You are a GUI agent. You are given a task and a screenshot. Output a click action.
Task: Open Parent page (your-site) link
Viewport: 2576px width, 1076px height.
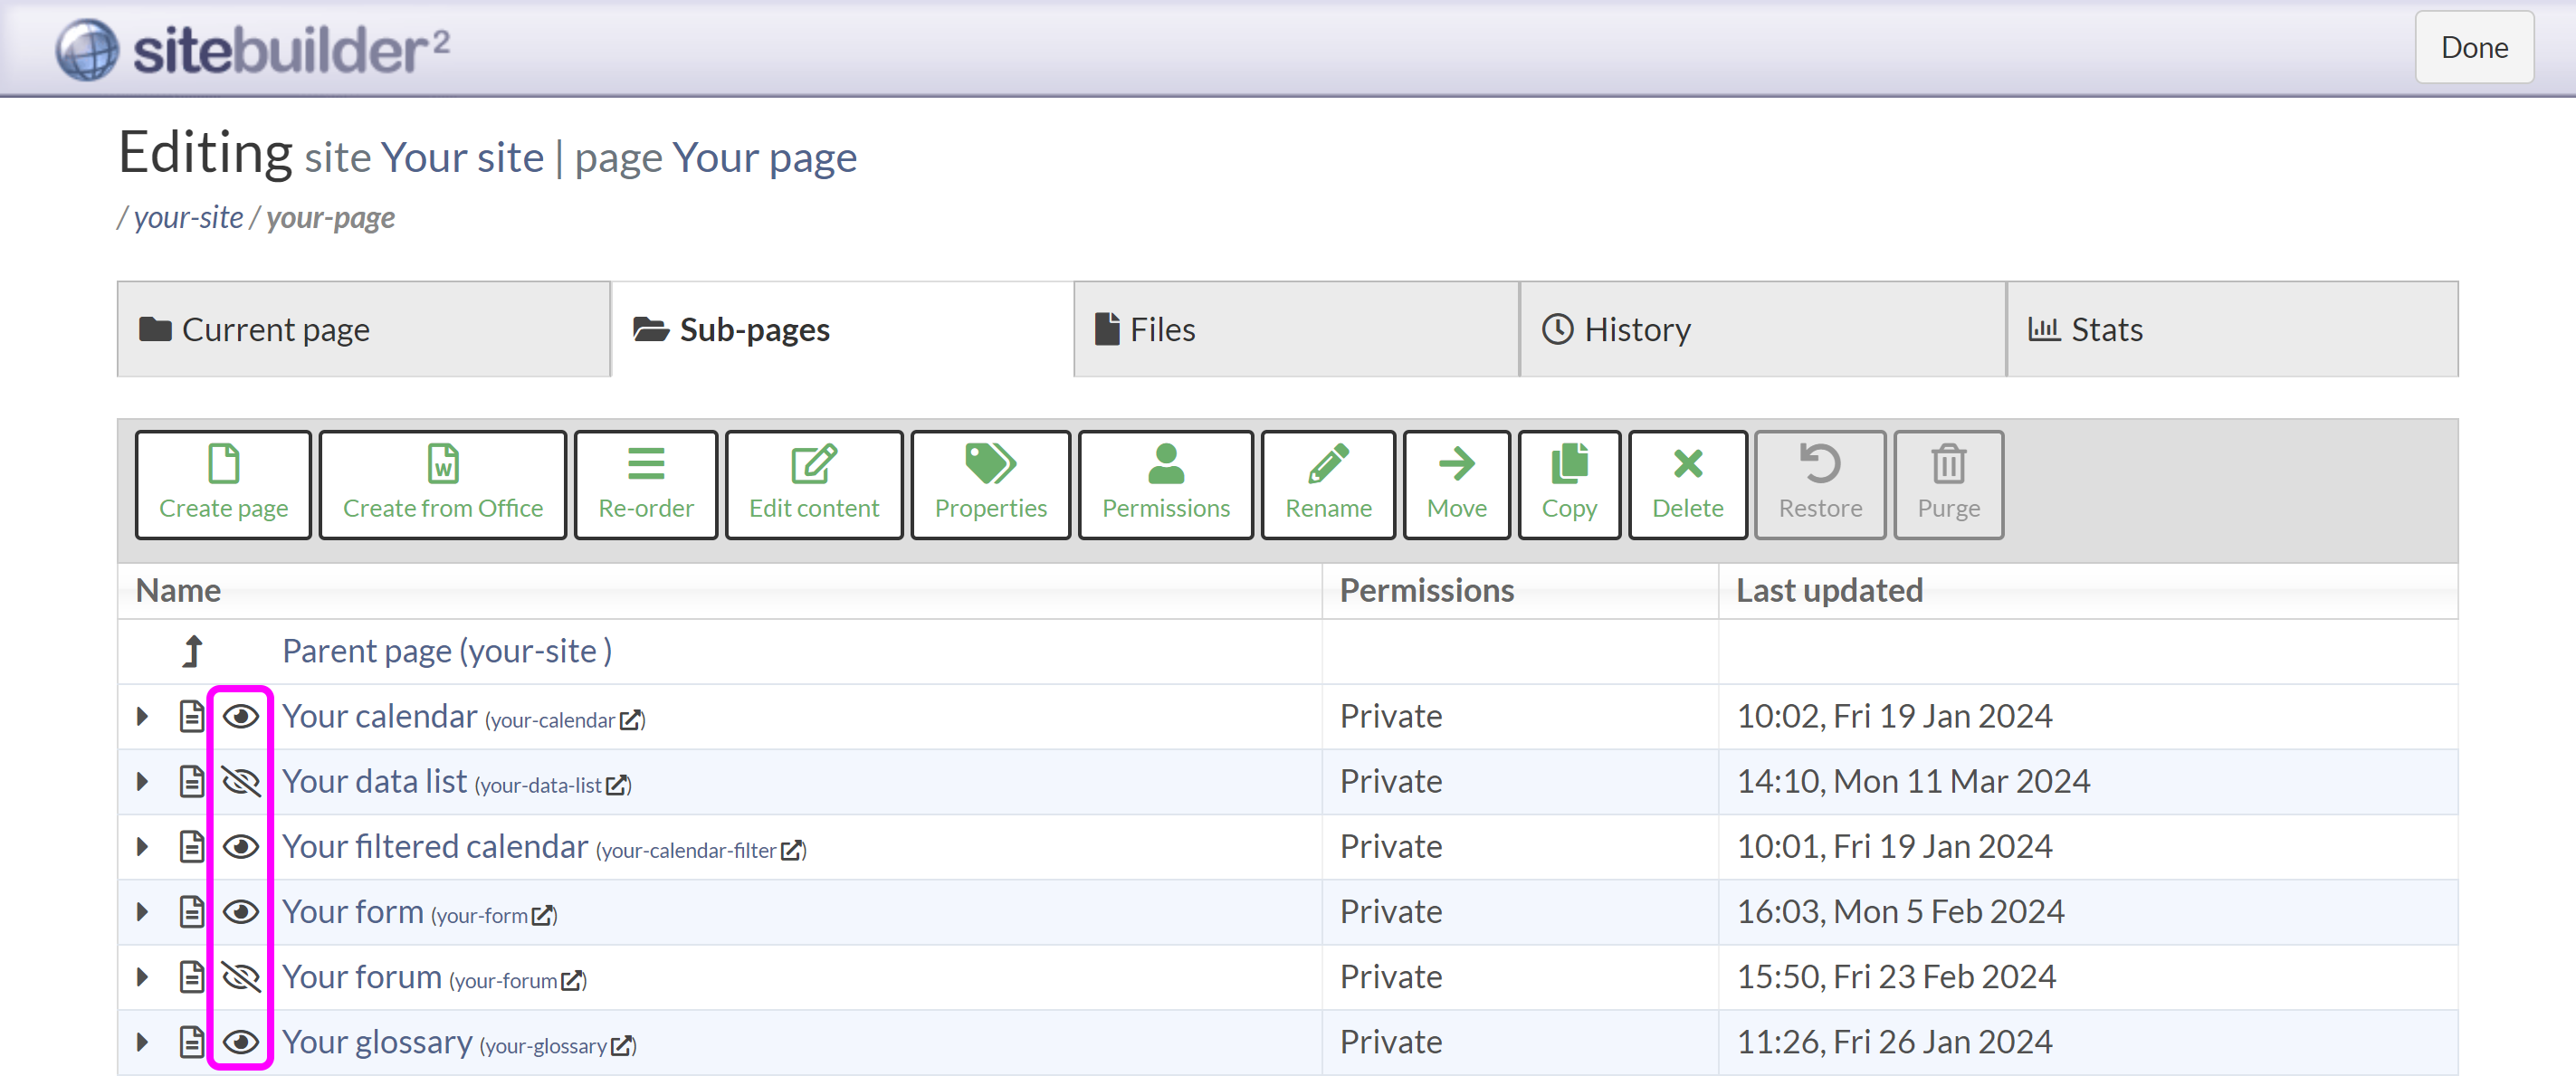[447, 651]
